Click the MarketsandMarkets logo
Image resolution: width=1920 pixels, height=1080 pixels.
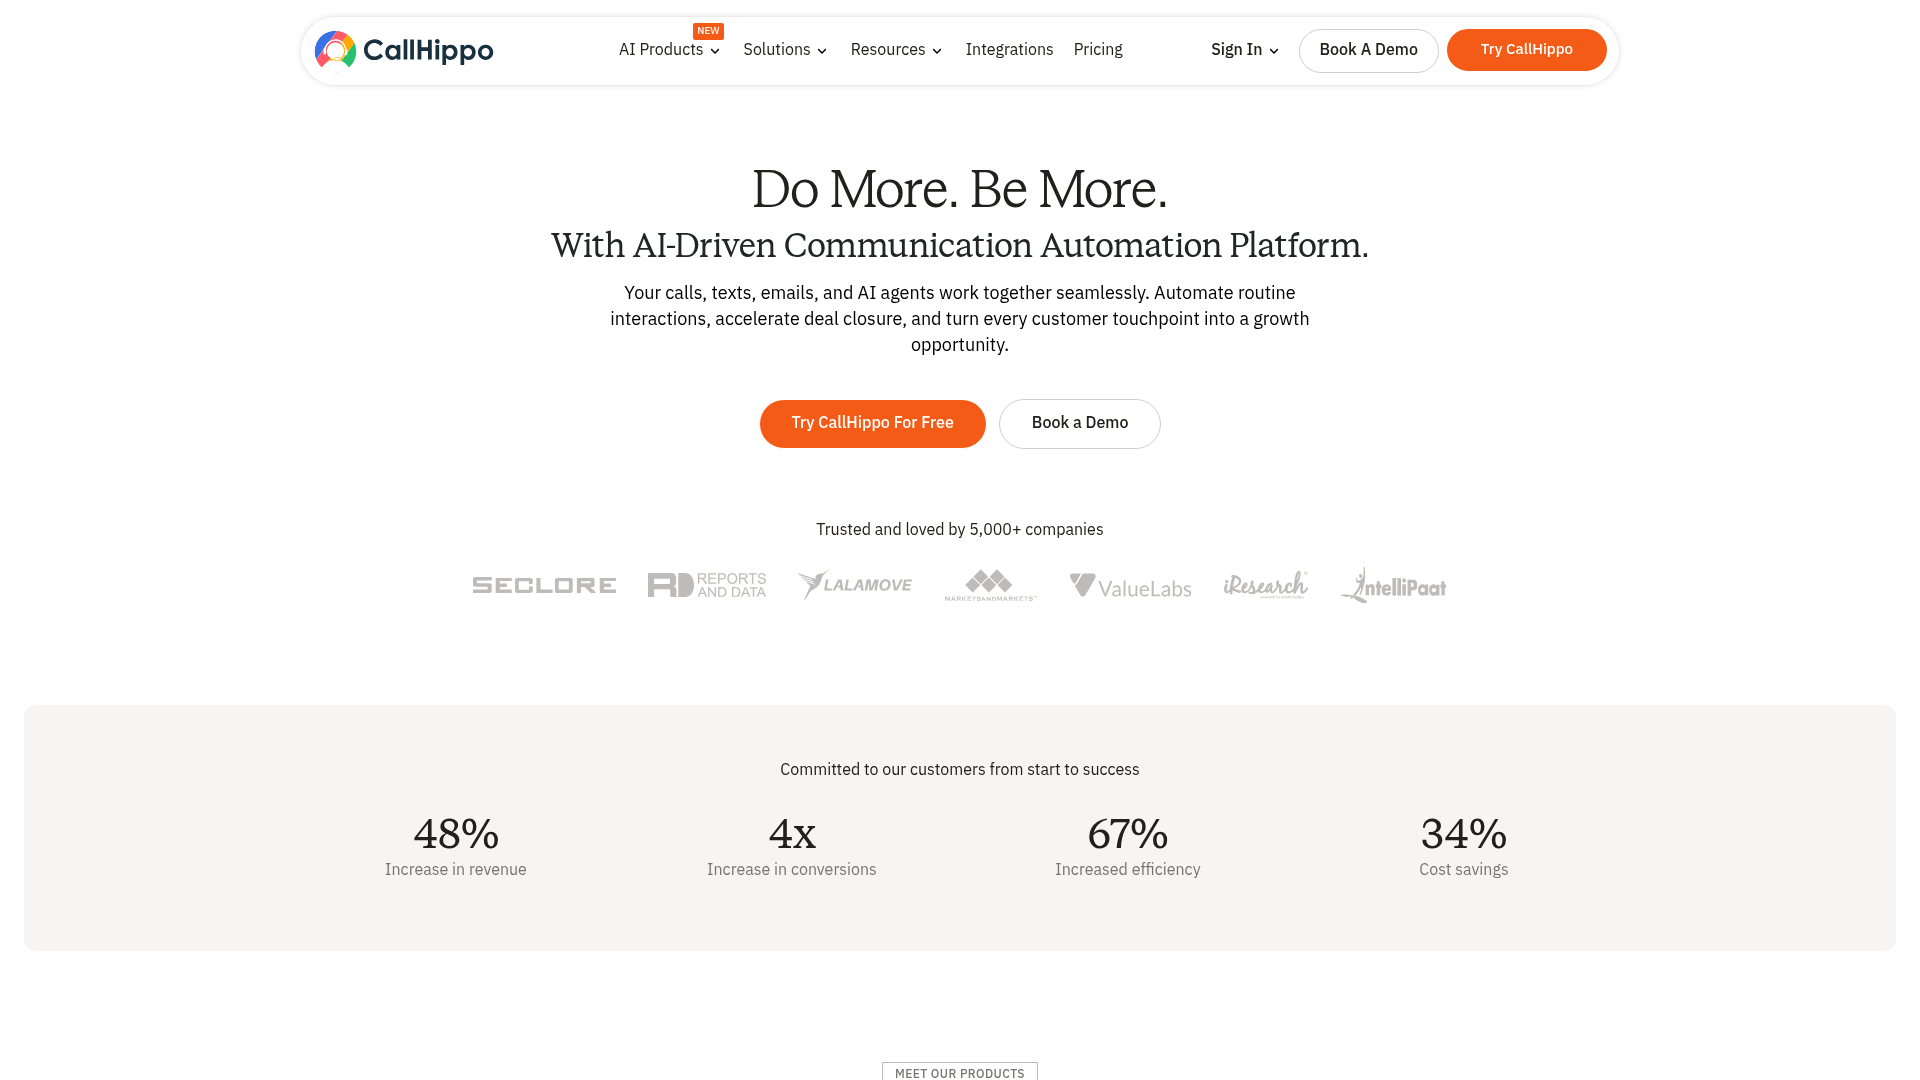(x=991, y=586)
